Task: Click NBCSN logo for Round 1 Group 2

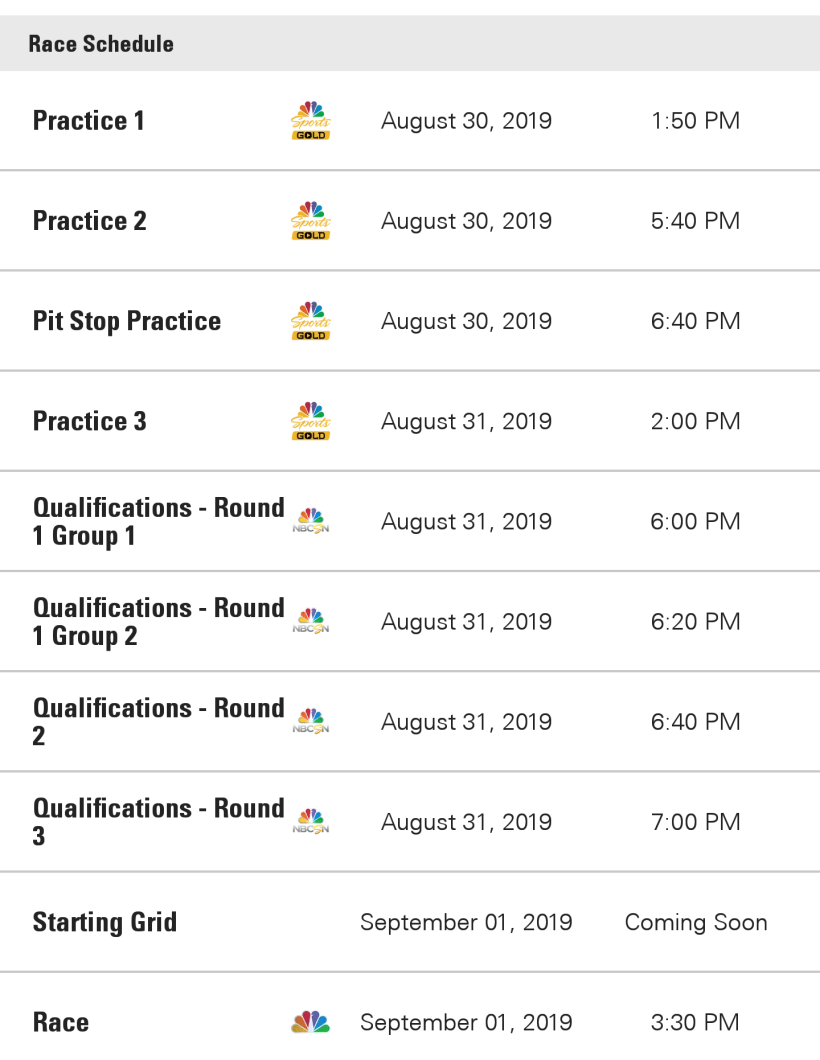Action: coord(310,621)
